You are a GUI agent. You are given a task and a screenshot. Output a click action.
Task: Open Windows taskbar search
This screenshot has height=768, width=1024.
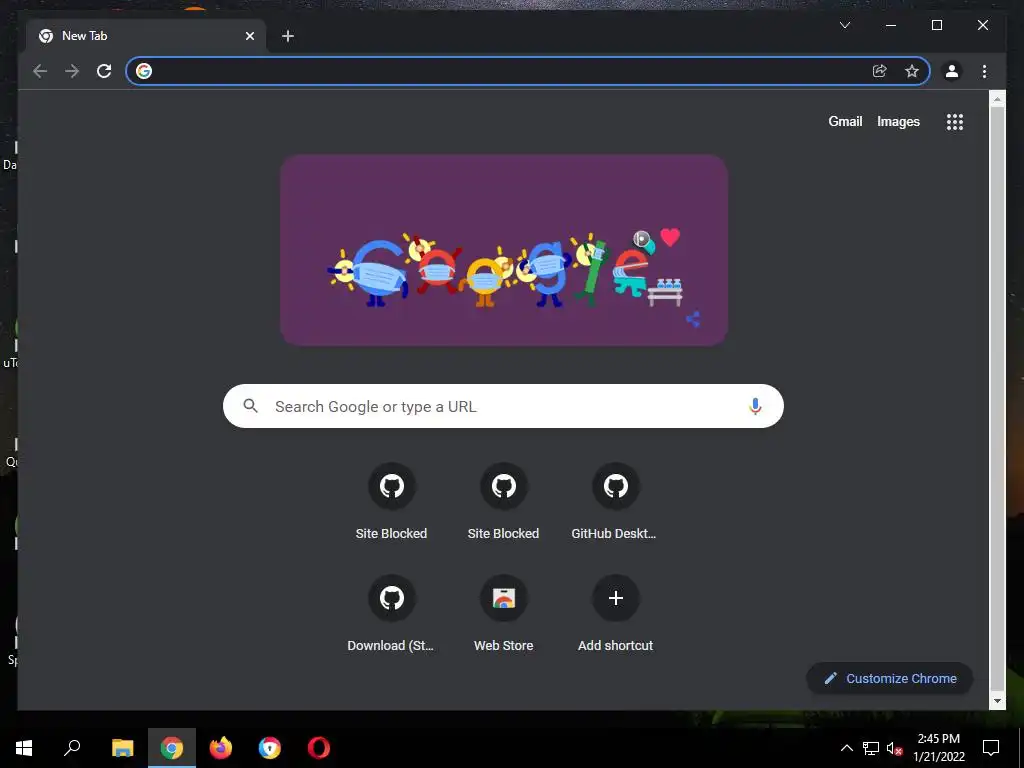pos(72,748)
